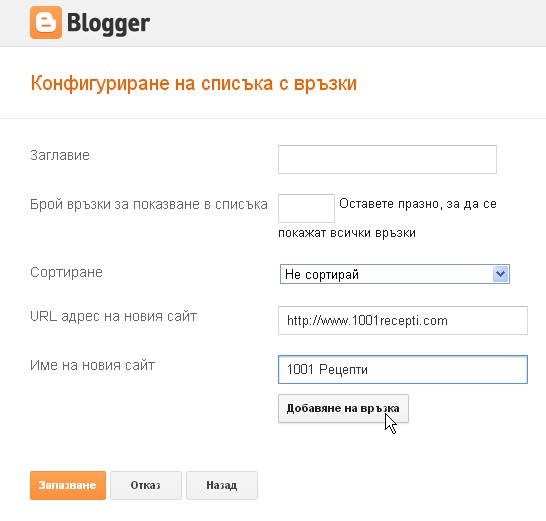The height and width of the screenshot is (521, 546).
Task: Click the покажат всички връзки hint line
Action: click(347, 233)
